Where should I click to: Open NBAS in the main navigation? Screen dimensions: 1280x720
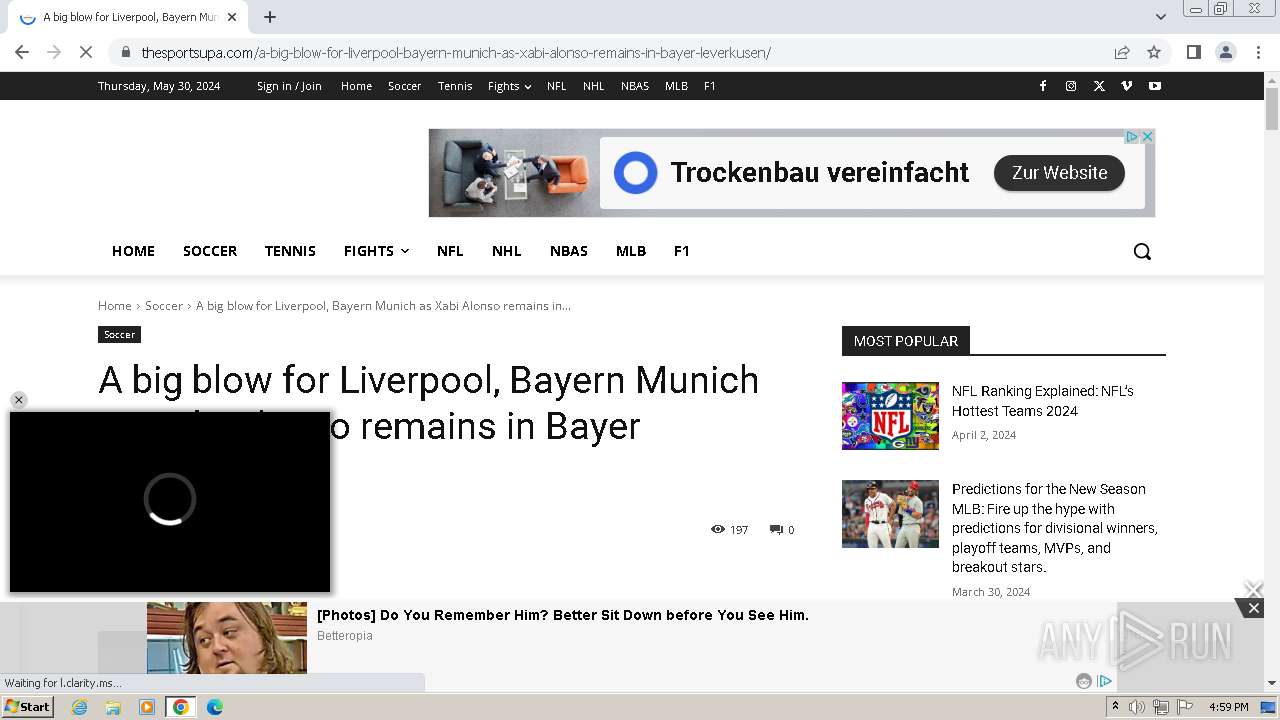coord(569,251)
